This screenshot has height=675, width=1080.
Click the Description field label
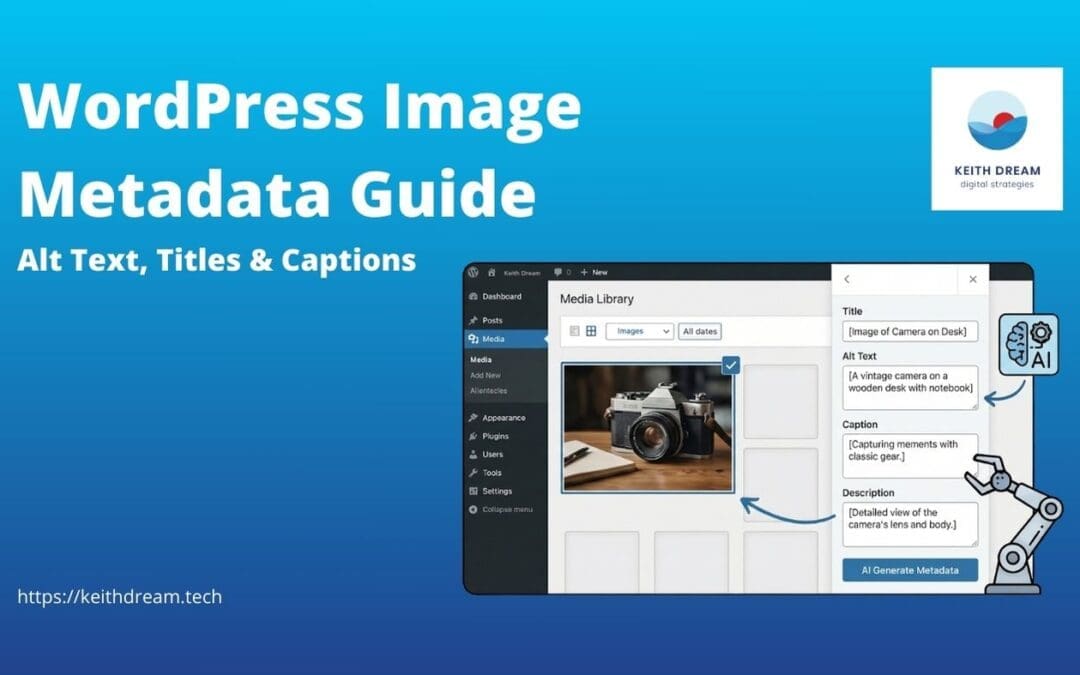pos(868,492)
